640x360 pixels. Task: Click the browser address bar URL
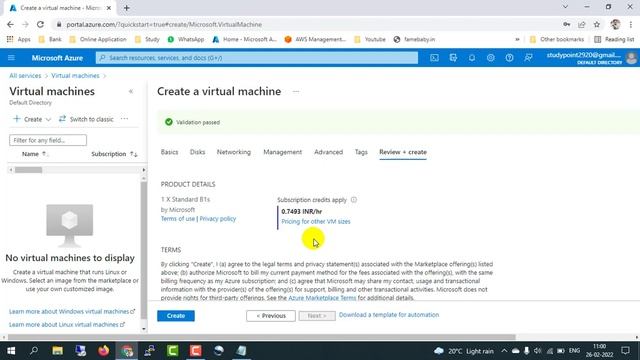tap(164, 24)
